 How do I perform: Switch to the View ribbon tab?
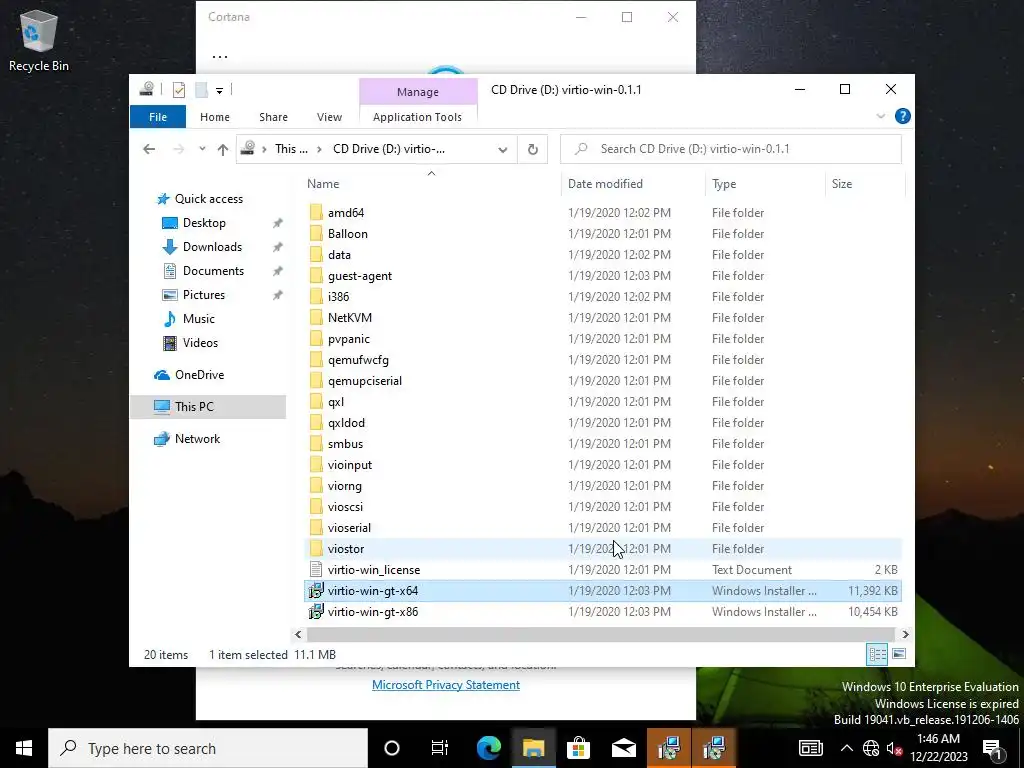click(x=329, y=117)
